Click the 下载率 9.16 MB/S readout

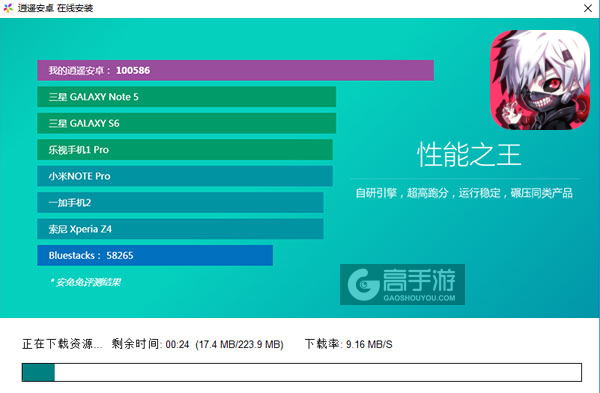pos(348,344)
